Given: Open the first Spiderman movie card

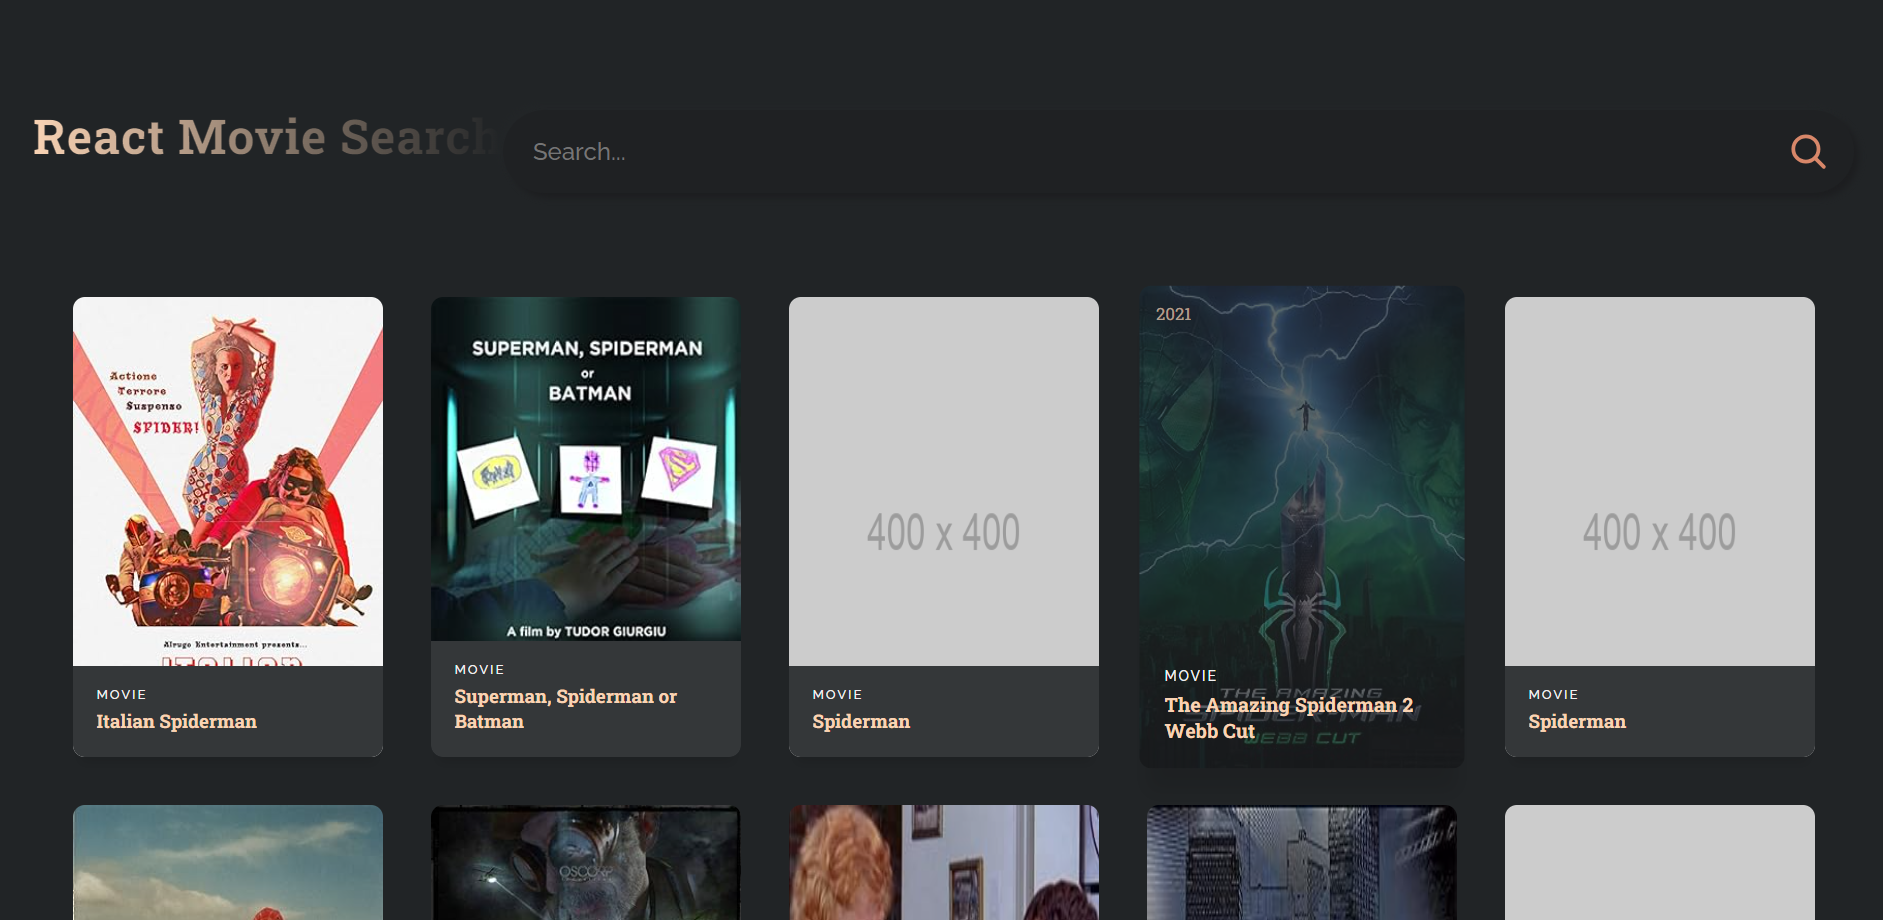Looking at the screenshot, I should point(943,525).
